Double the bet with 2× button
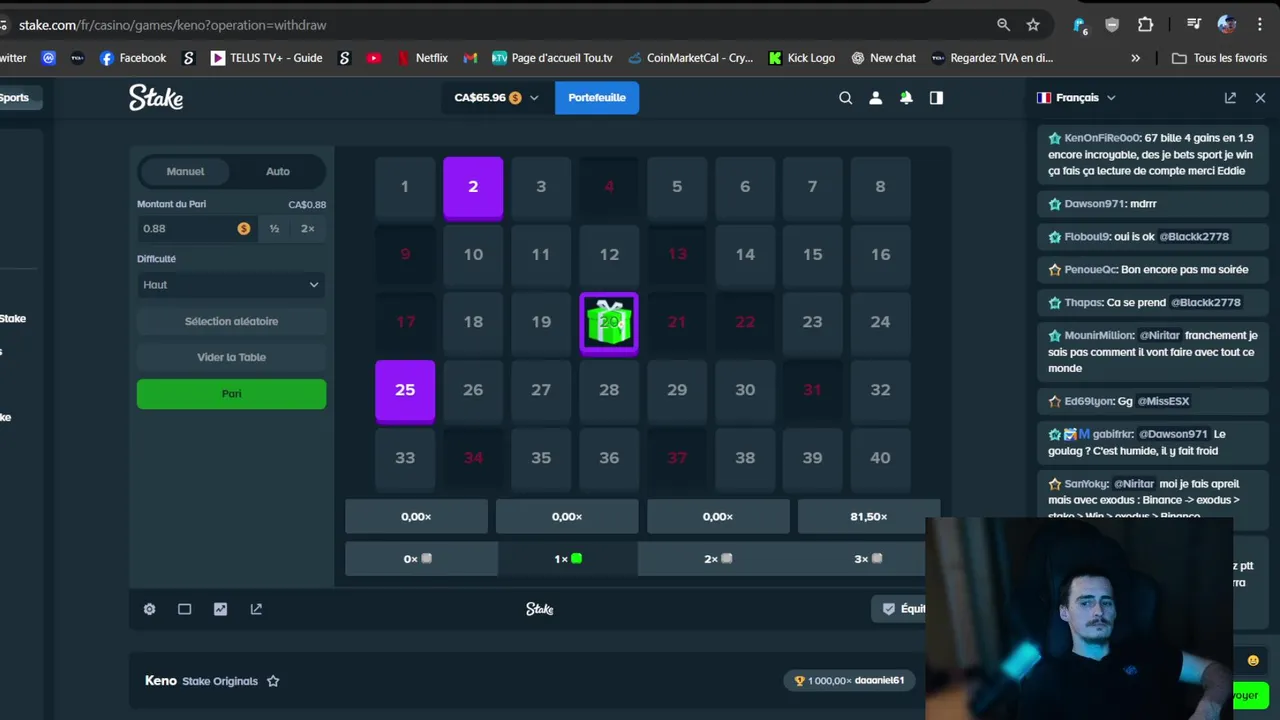This screenshot has width=1280, height=720. pyautogui.click(x=308, y=229)
